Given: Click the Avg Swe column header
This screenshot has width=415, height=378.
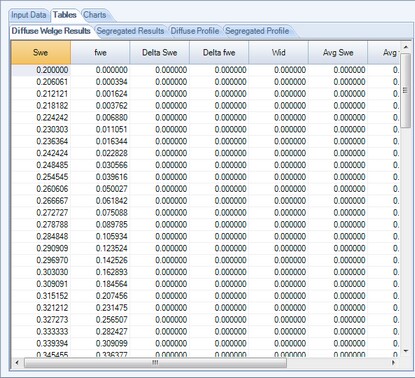Looking at the screenshot, I should (338, 53).
